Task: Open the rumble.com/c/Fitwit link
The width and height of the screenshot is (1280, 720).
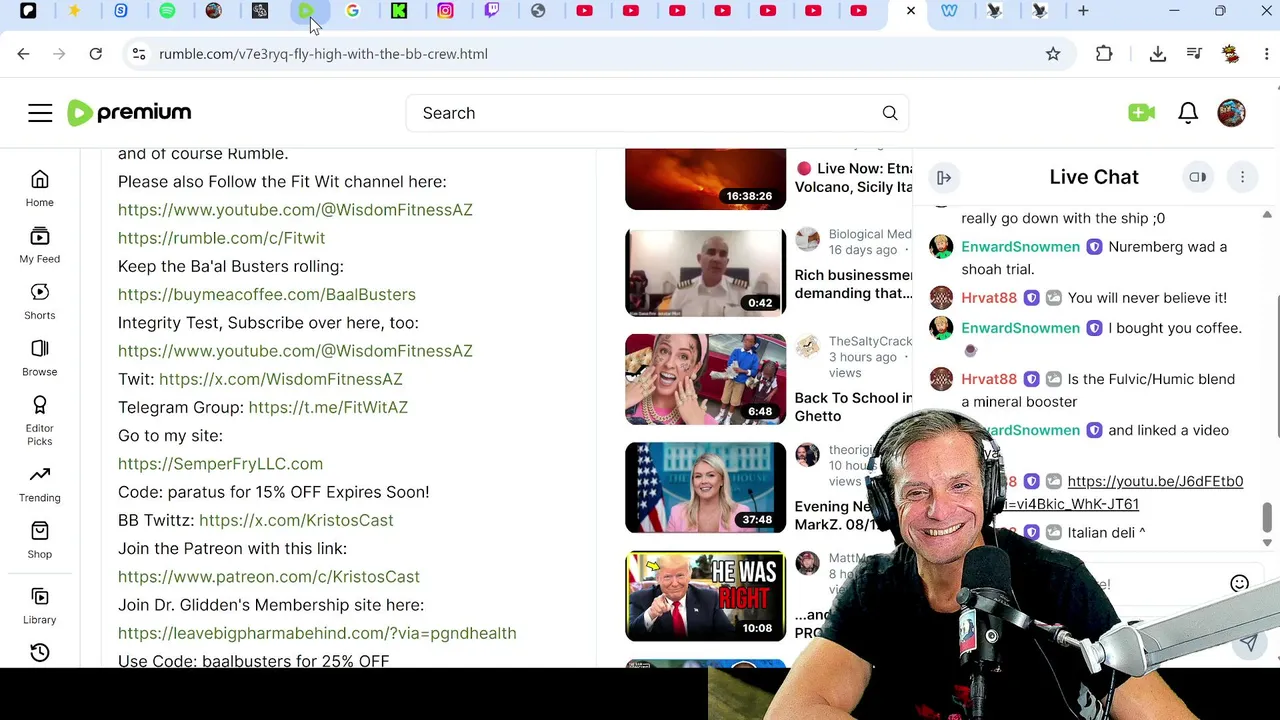Action: (221, 238)
